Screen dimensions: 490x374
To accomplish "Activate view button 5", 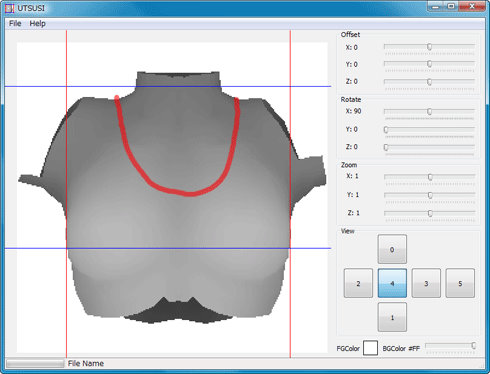I will tap(460, 283).
